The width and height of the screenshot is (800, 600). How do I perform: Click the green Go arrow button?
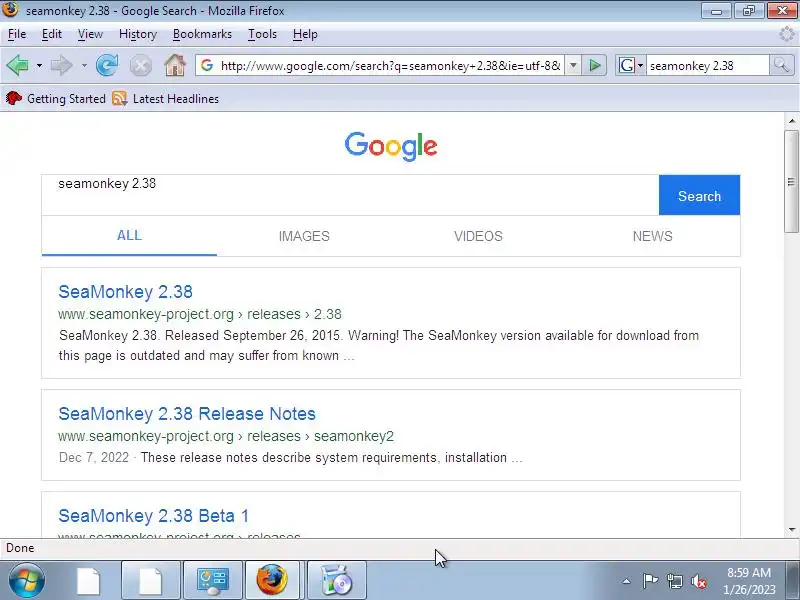point(595,65)
